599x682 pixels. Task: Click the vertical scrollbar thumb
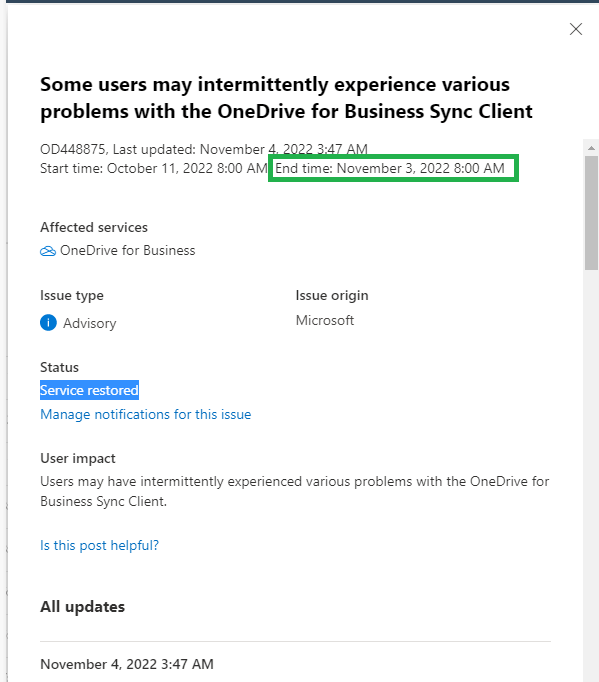point(591,213)
